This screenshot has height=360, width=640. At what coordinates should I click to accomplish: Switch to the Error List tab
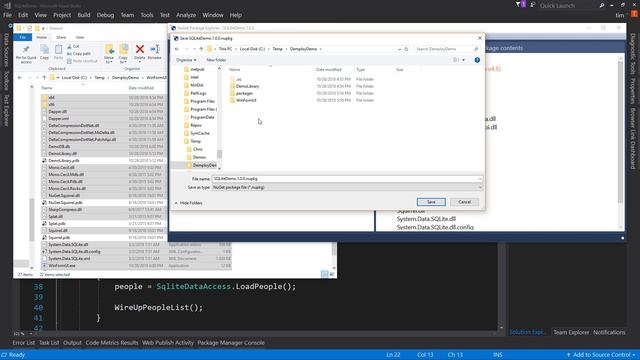pos(24,343)
